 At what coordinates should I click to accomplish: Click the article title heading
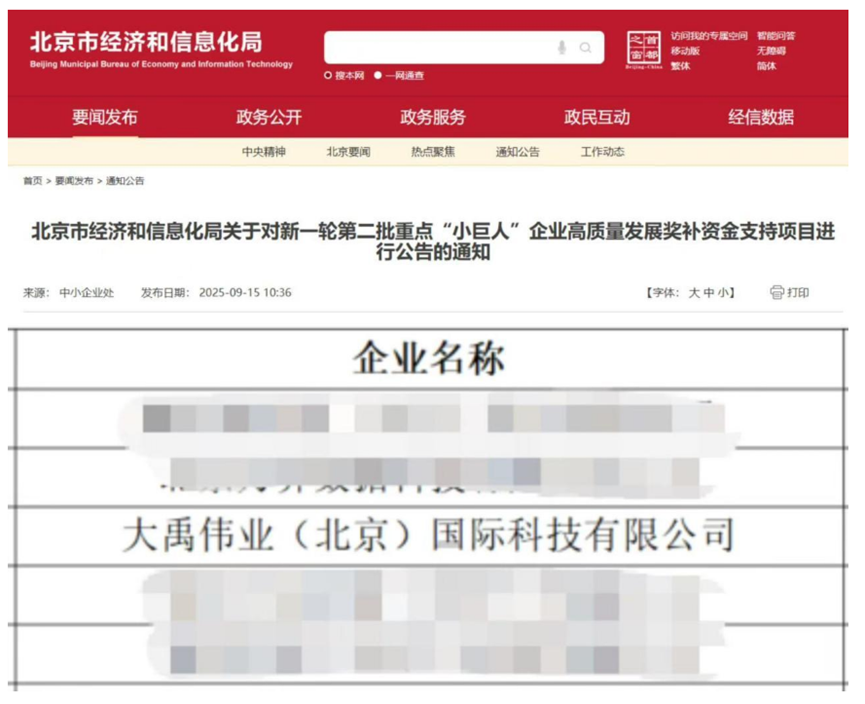[433, 241]
